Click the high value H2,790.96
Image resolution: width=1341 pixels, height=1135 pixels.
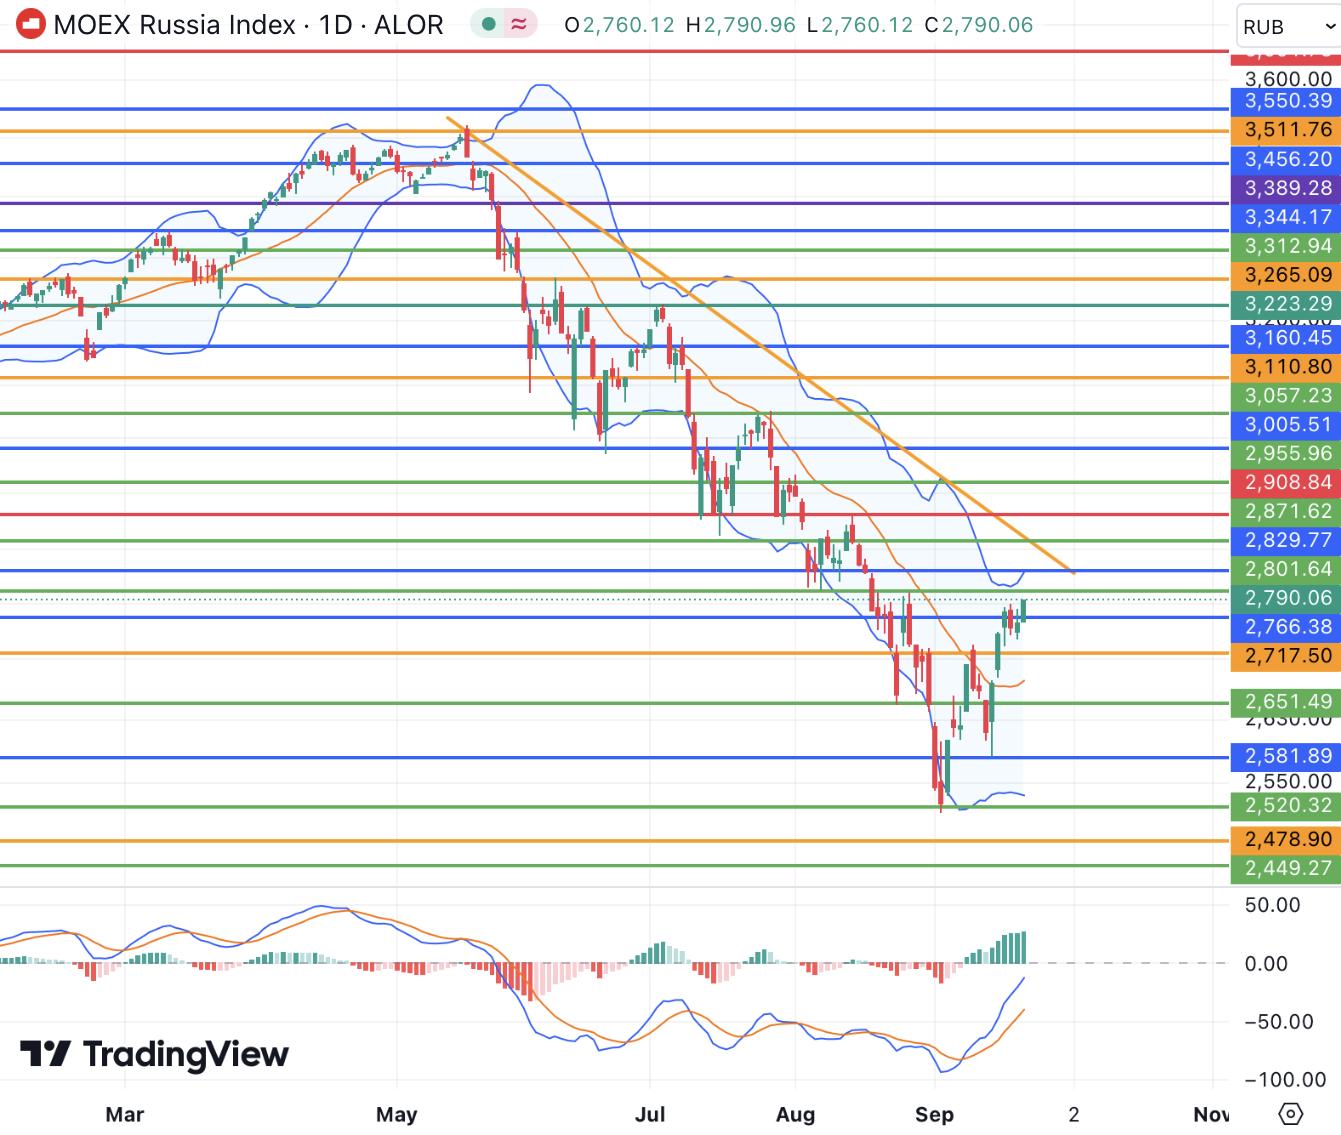click(x=741, y=25)
